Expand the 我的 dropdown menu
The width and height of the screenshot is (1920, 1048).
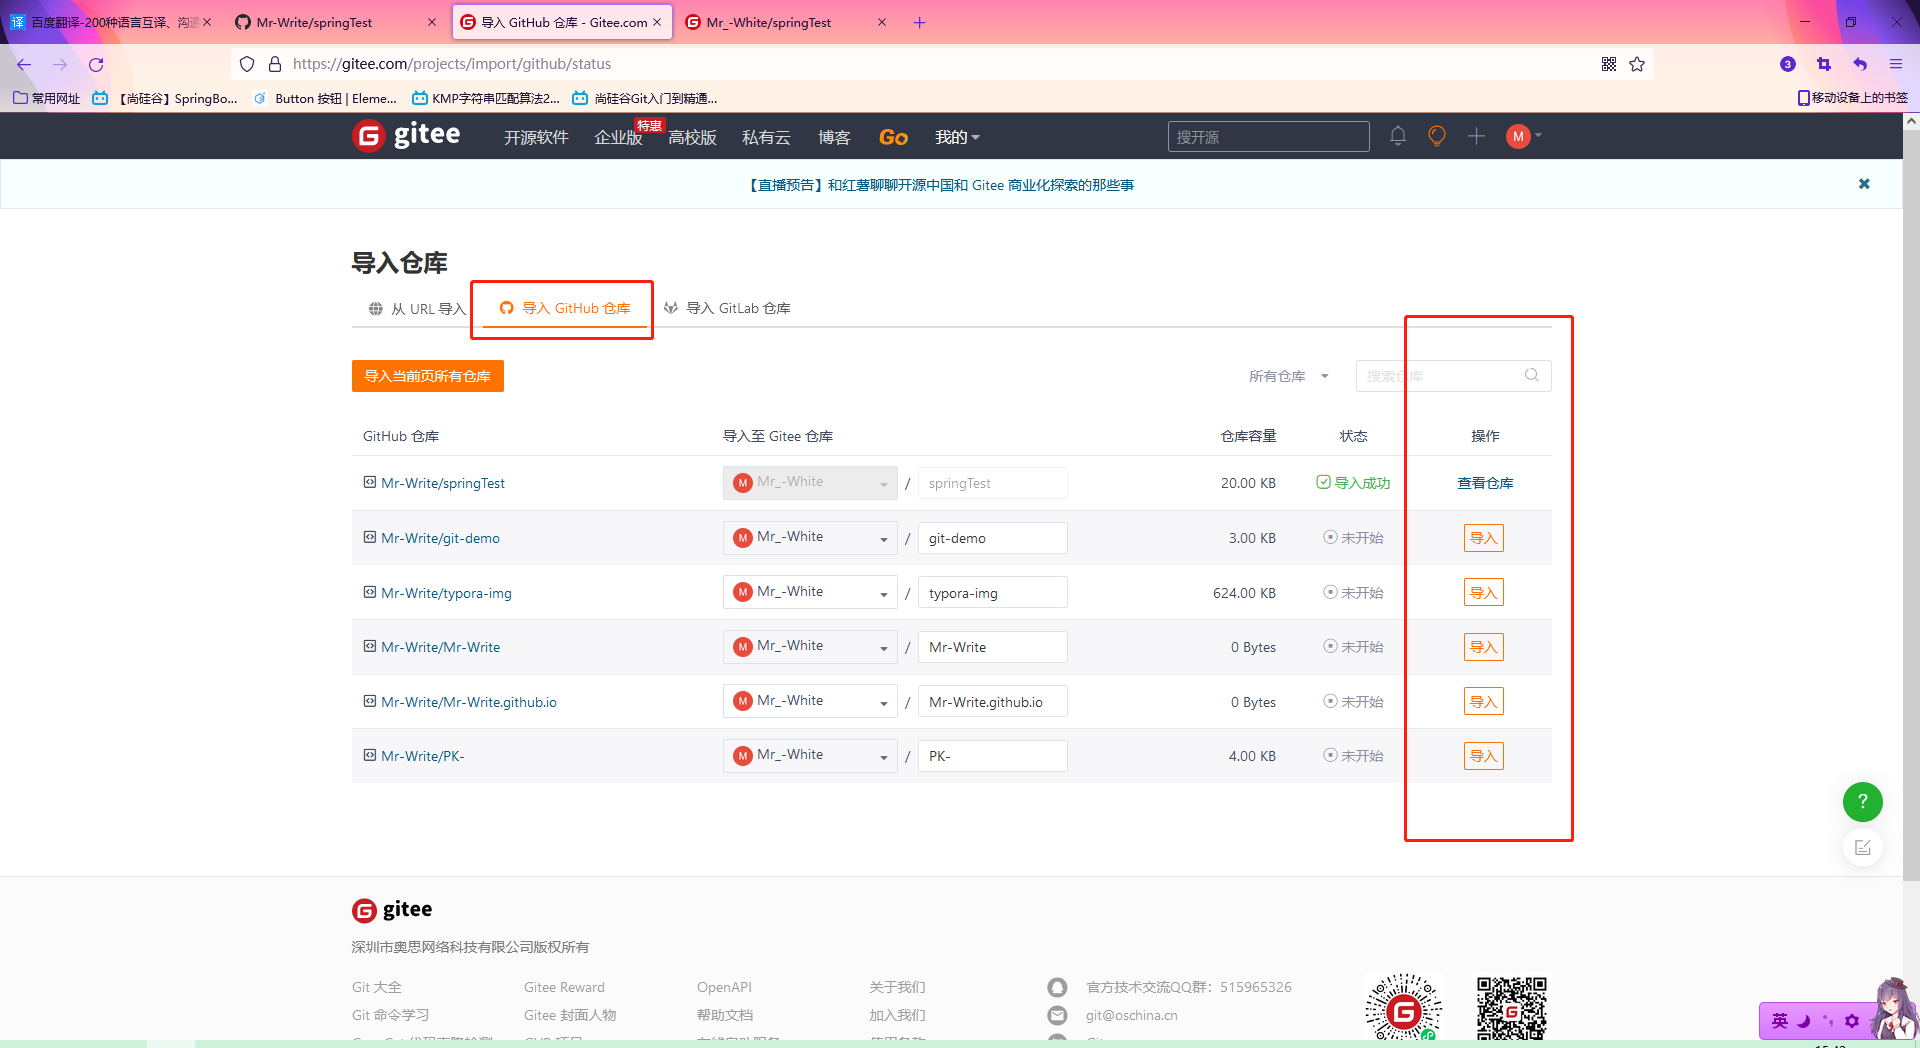pyautogui.click(x=957, y=137)
